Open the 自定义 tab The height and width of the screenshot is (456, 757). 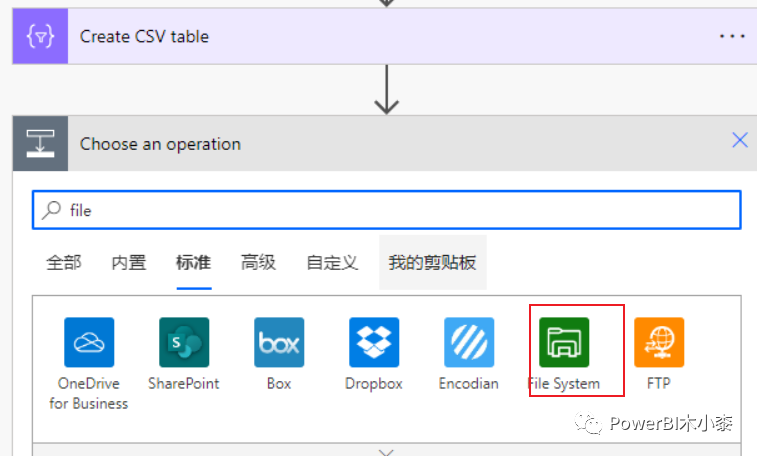332,263
